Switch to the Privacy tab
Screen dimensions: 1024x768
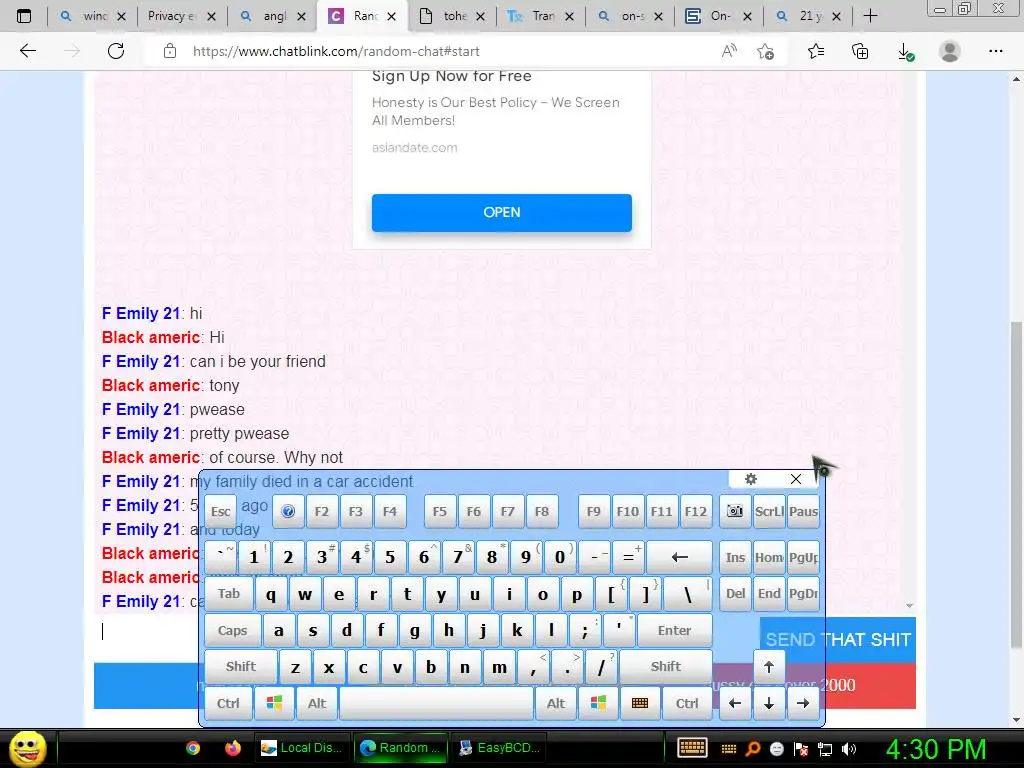pyautogui.click(x=171, y=16)
